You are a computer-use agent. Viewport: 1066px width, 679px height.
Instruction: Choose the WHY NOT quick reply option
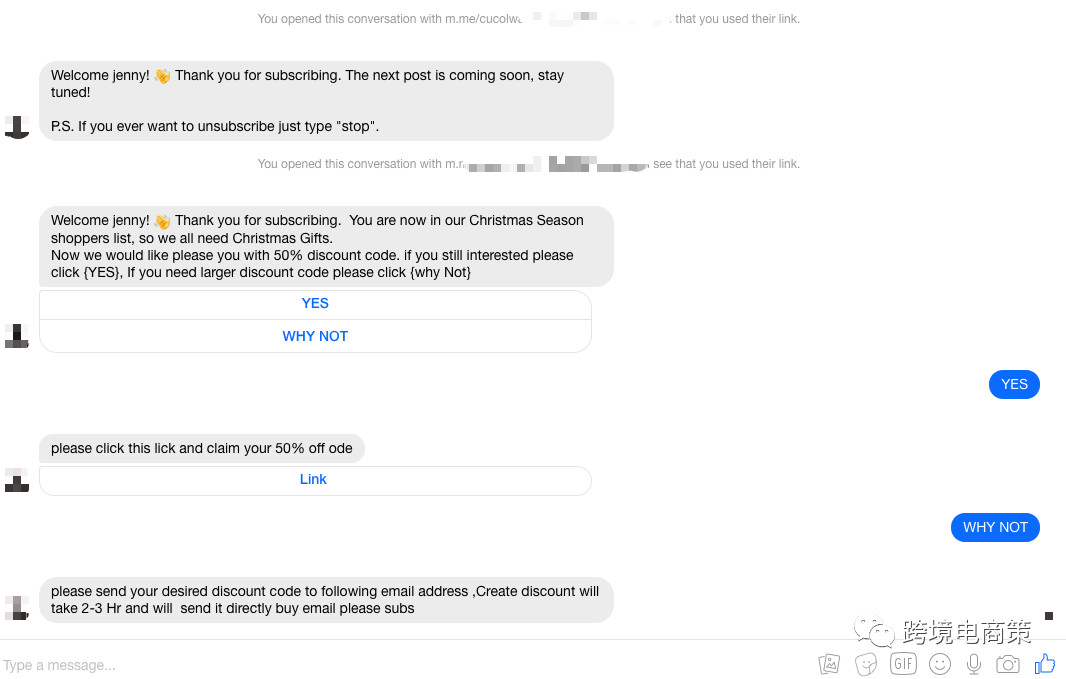coord(315,337)
